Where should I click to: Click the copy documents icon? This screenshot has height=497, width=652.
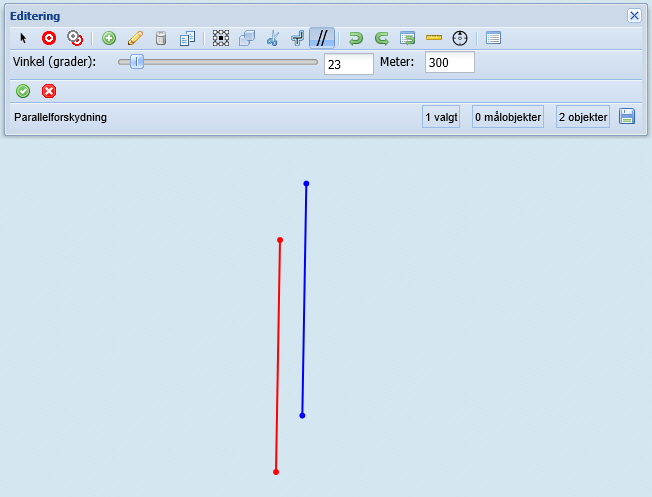click(186, 38)
